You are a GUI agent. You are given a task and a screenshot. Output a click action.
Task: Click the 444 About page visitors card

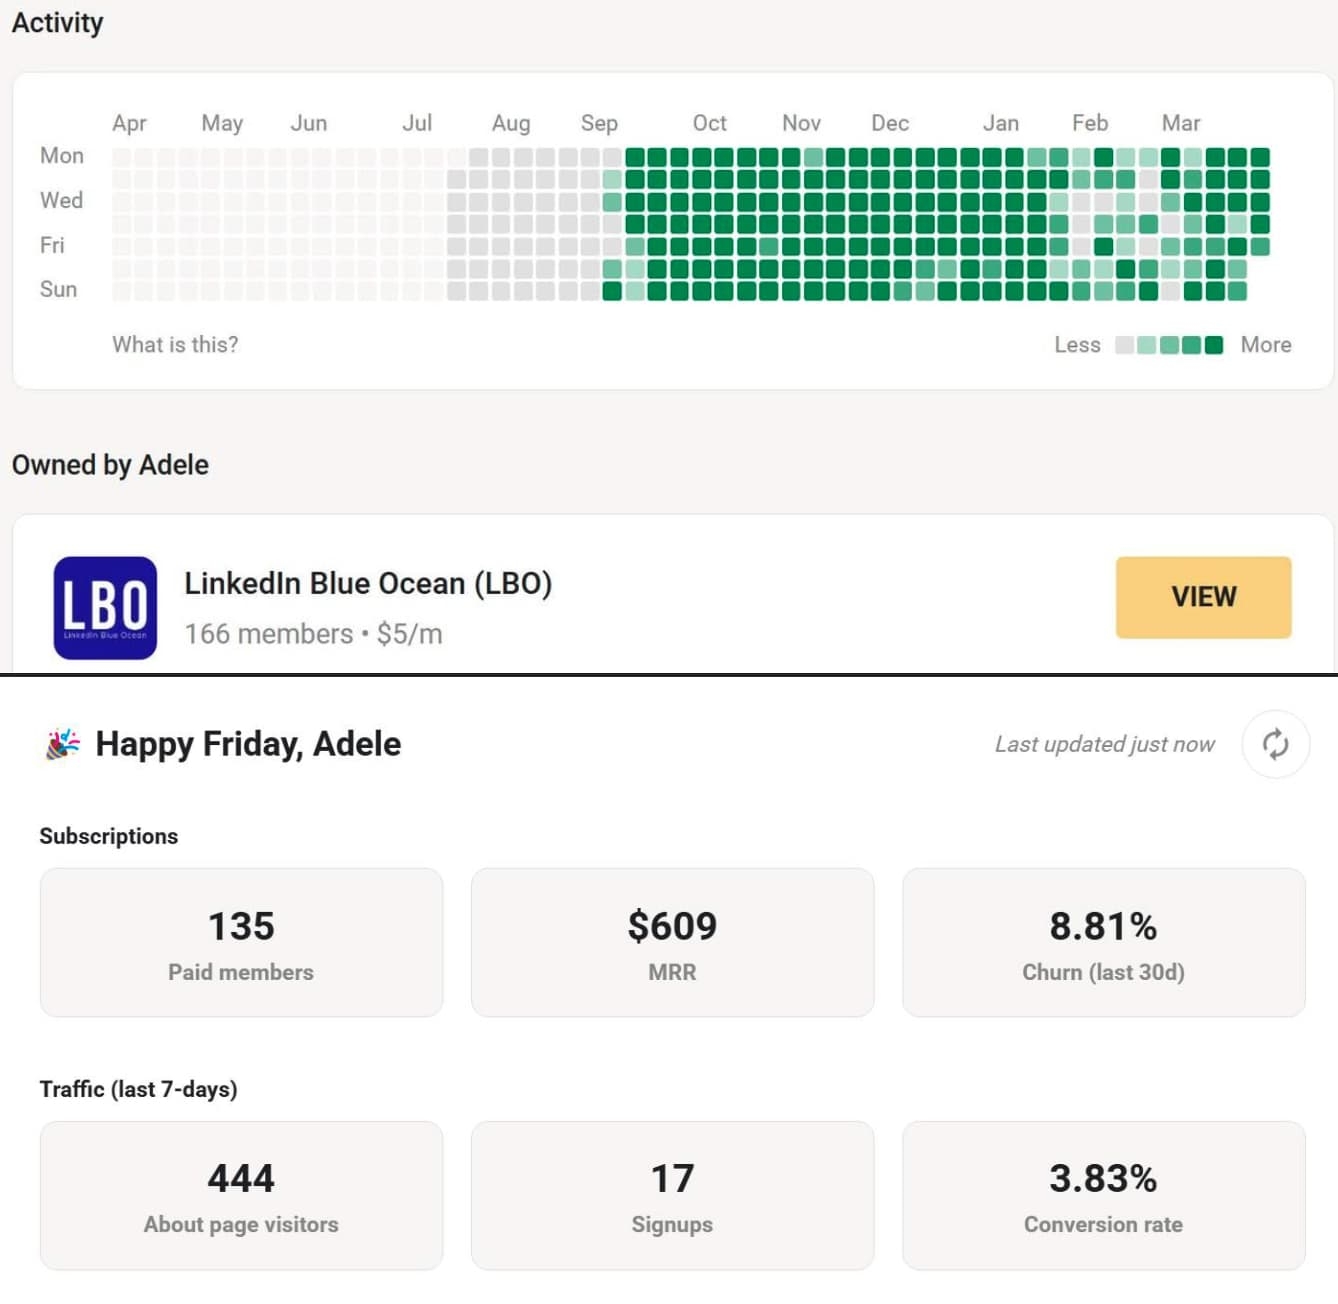pos(241,1195)
